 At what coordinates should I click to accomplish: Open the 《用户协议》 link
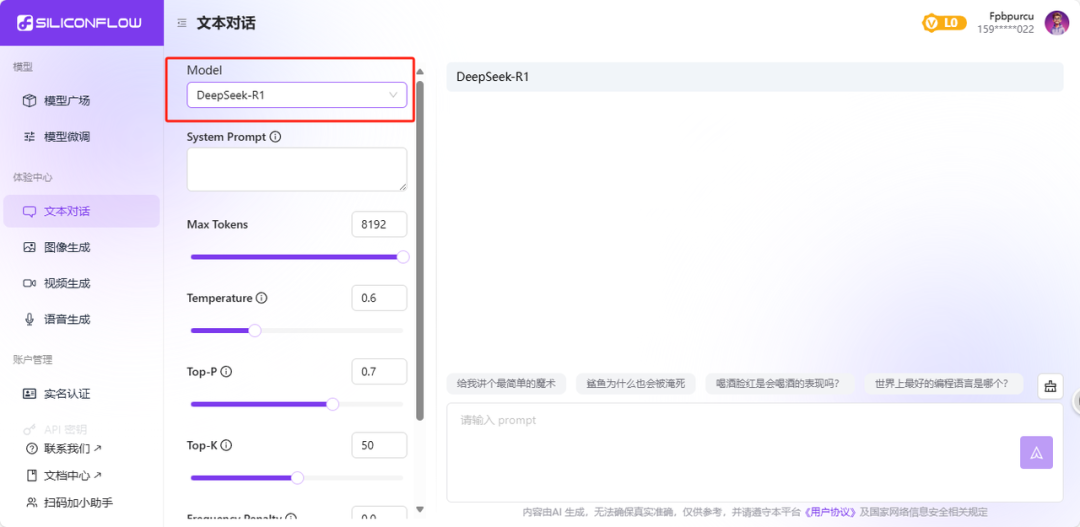pyautogui.click(x=830, y=513)
